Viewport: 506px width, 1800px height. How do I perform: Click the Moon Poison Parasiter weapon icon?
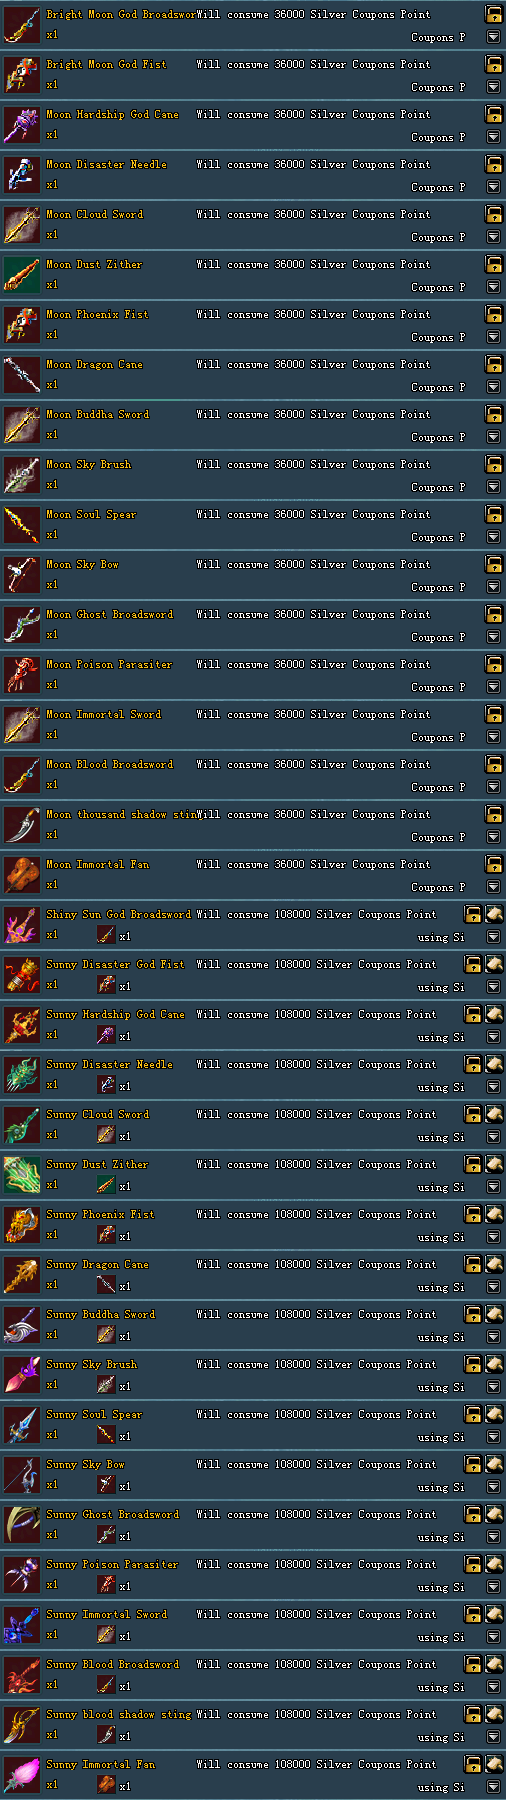pos(21,675)
